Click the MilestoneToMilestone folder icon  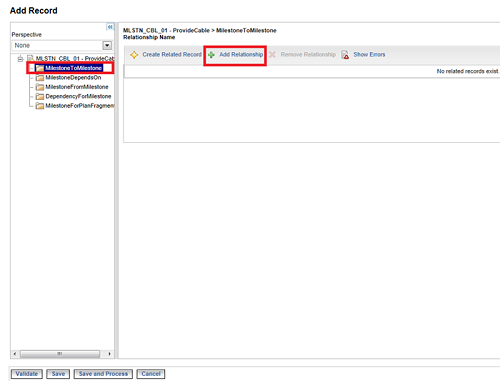[40, 68]
